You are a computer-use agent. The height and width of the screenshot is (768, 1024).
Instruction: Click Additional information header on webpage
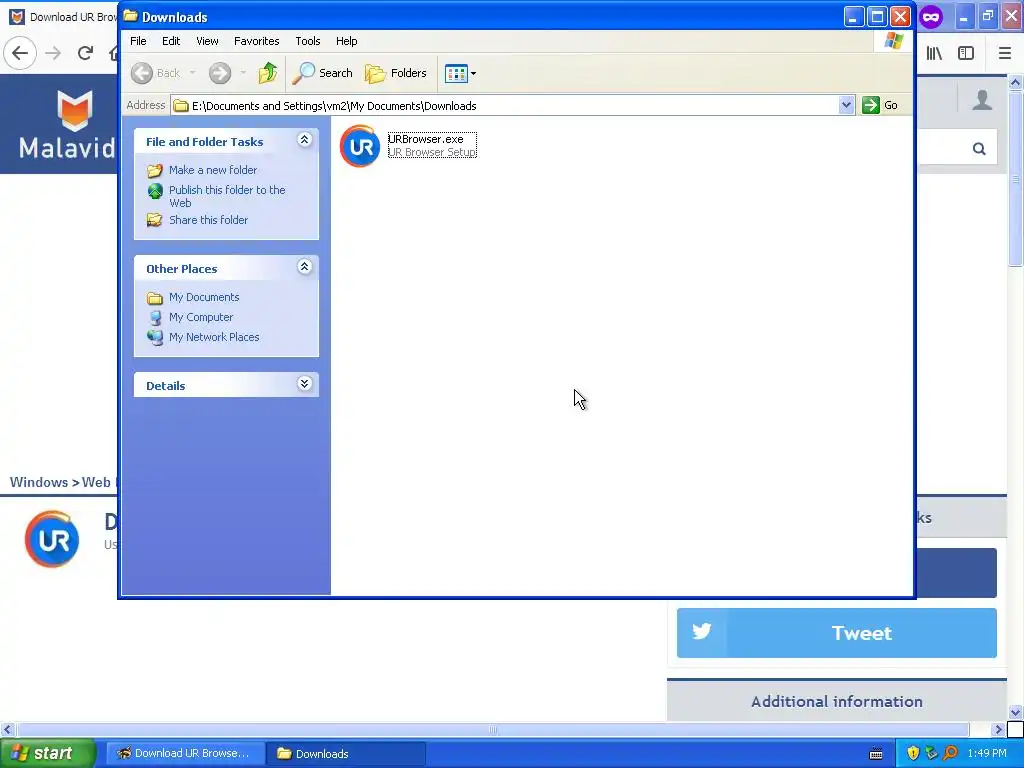point(837,701)
